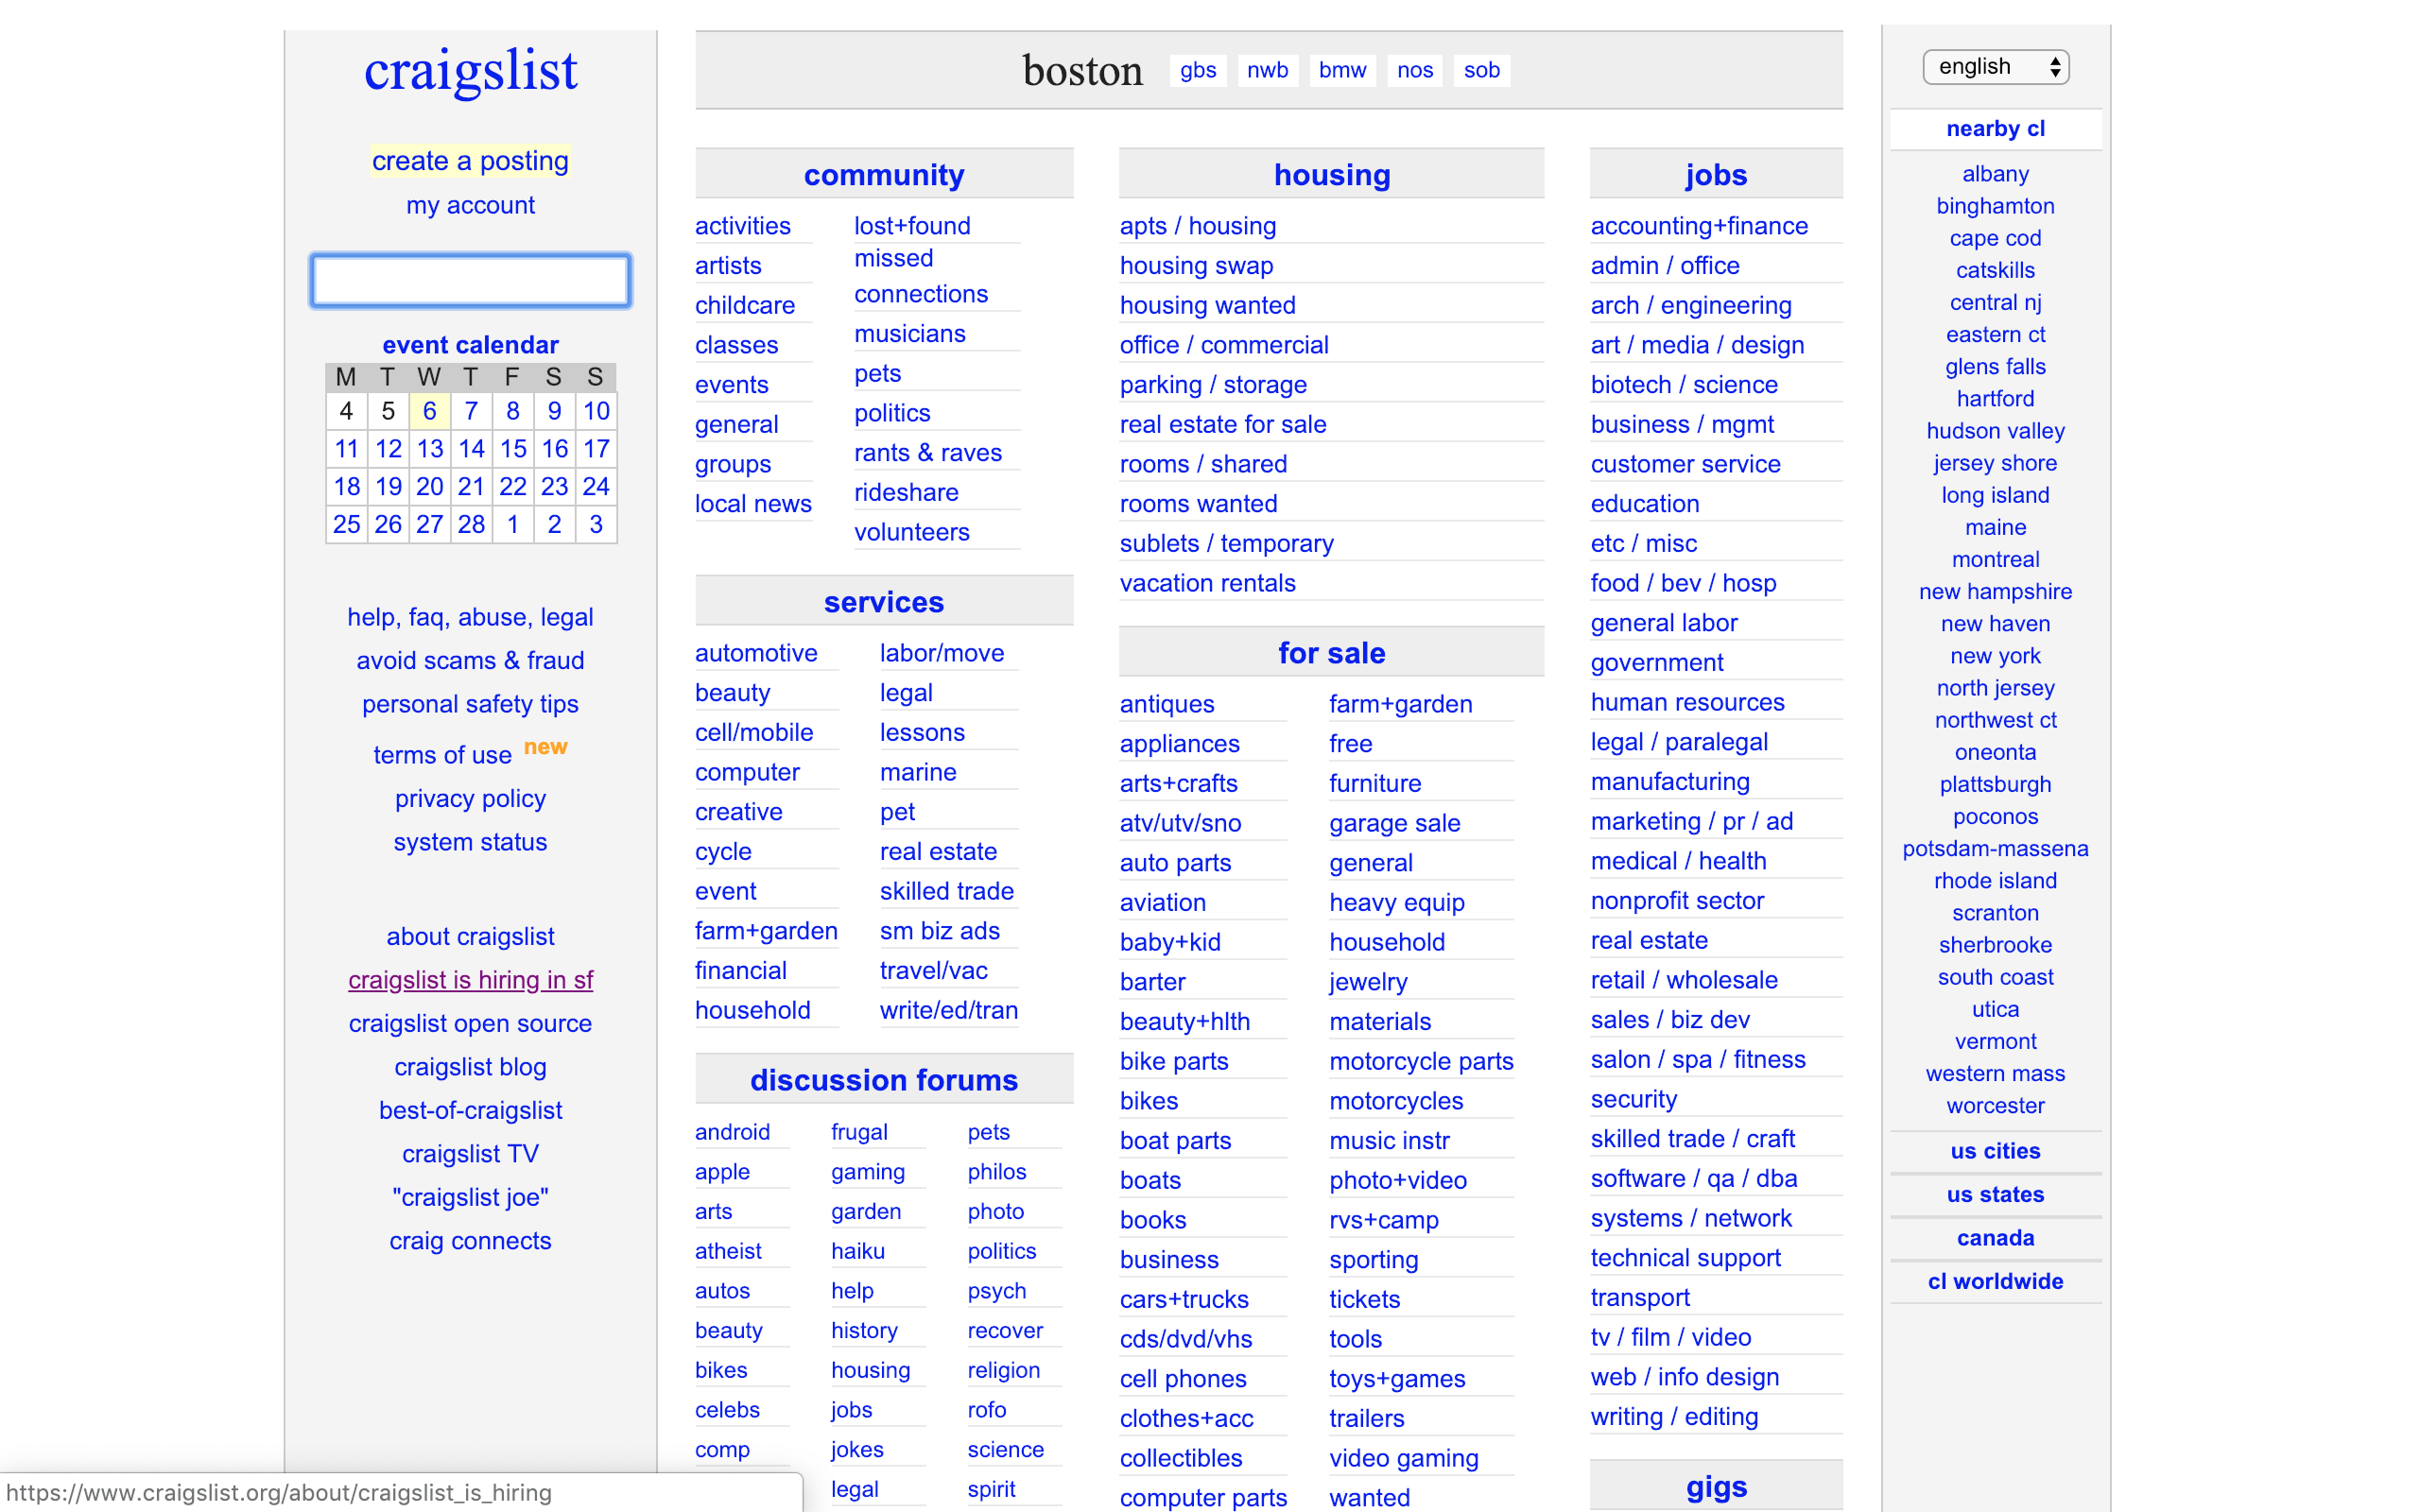Open rhode island nearby site
This screenshot has width=2420, height=1512.
(x=1994, y=881)
